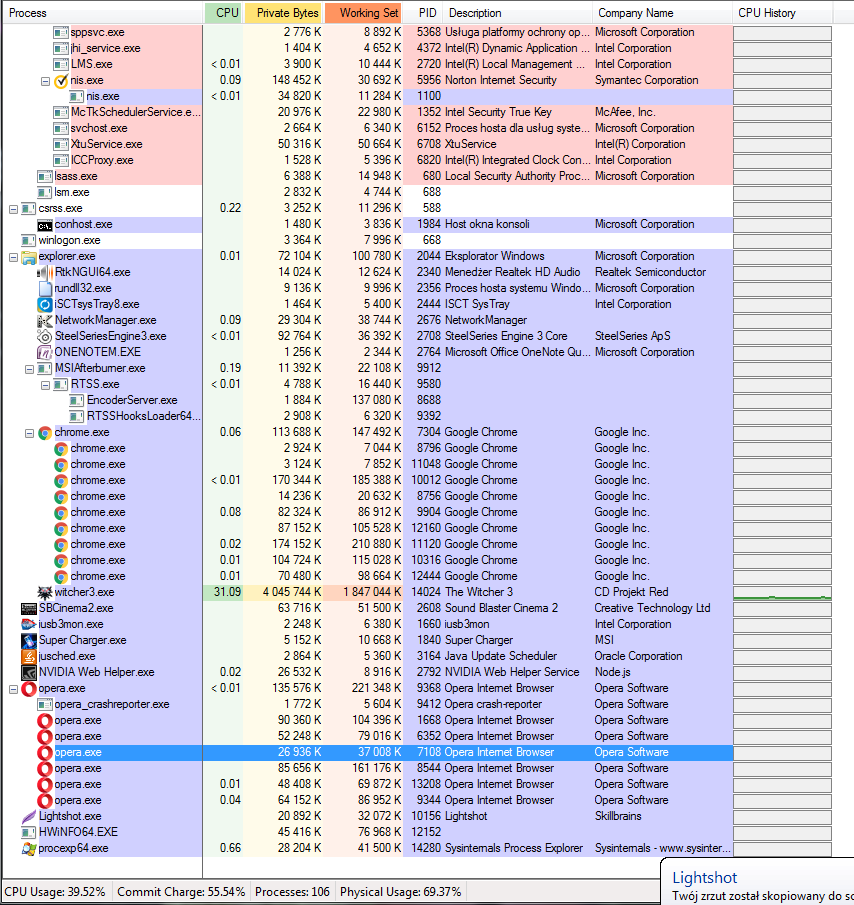Click the purple ONENOTEM.EXE OneNote icon

45,352
